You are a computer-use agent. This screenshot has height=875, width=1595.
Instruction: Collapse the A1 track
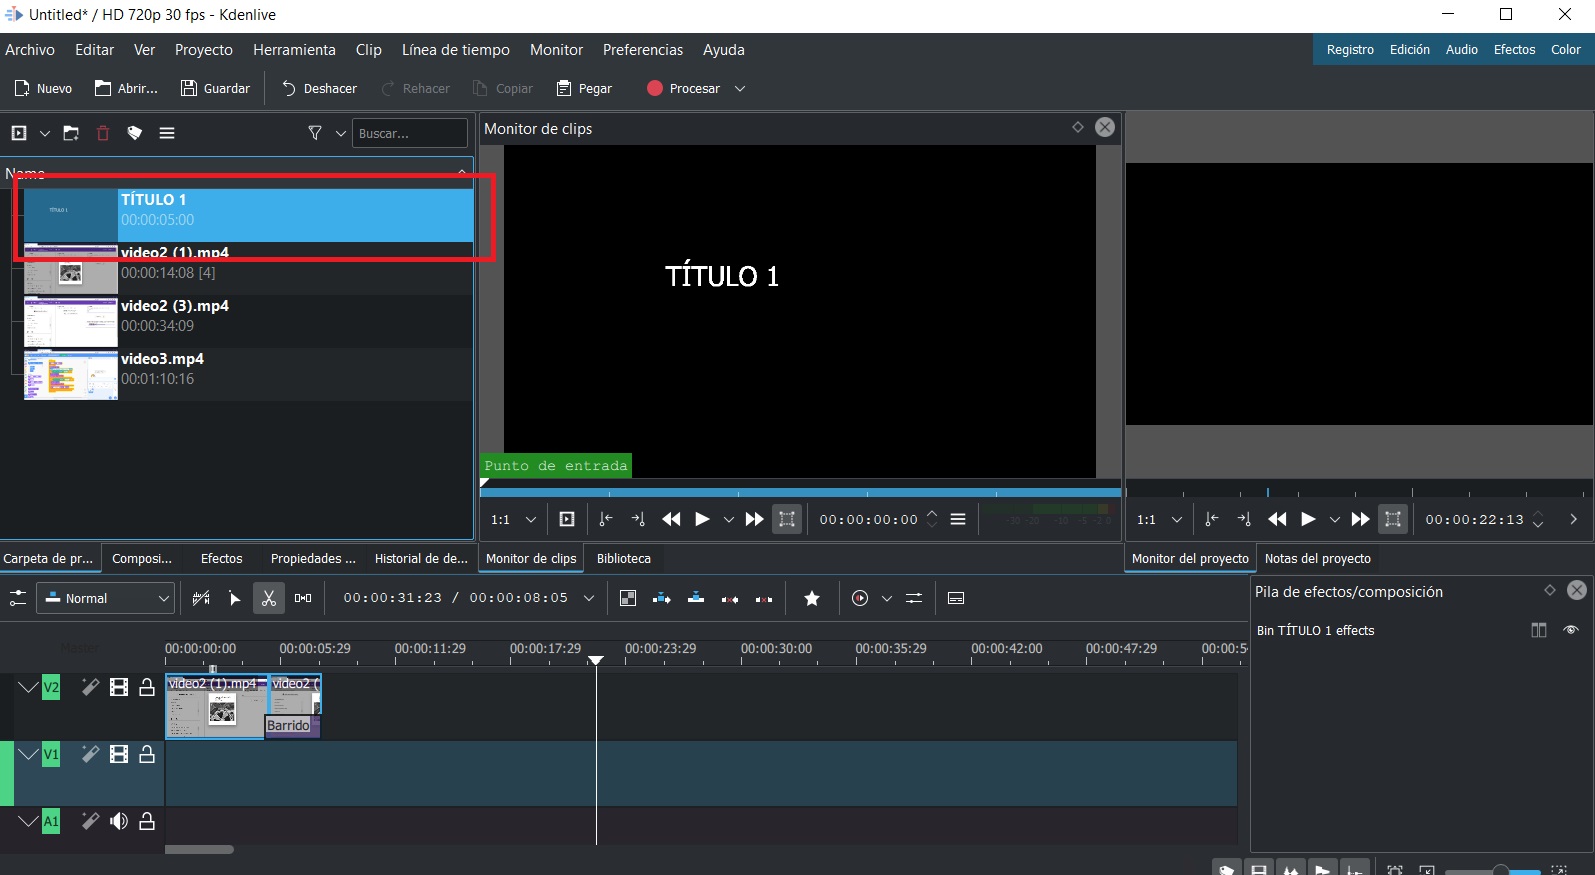(28, 821)
